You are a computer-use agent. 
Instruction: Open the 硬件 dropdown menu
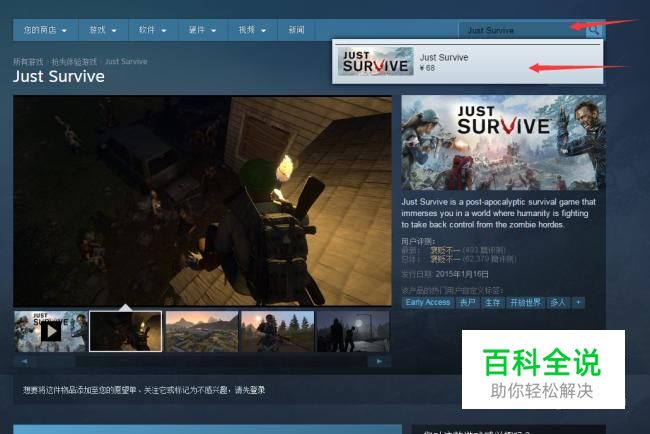202,30
